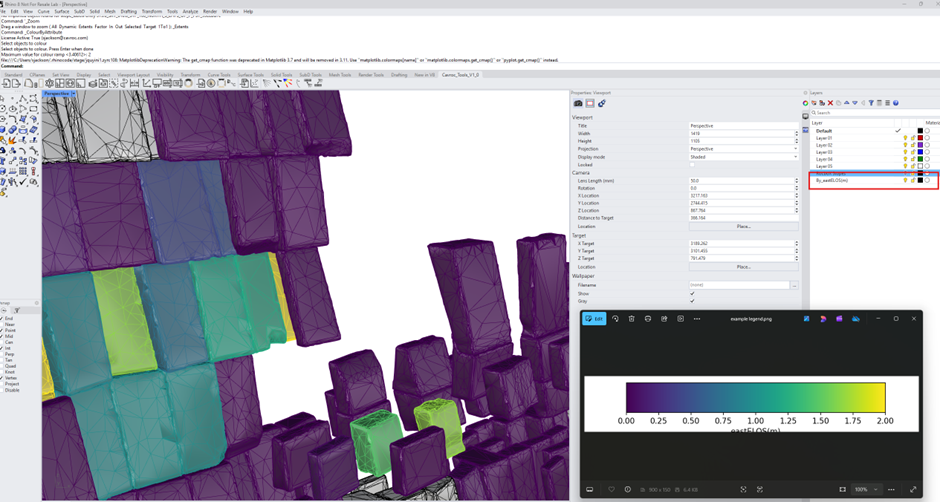Click the blue help icon in Layers panel
The height and width of the screenshot is (502, 940).
pyautogui.click(x=896, y=103)
